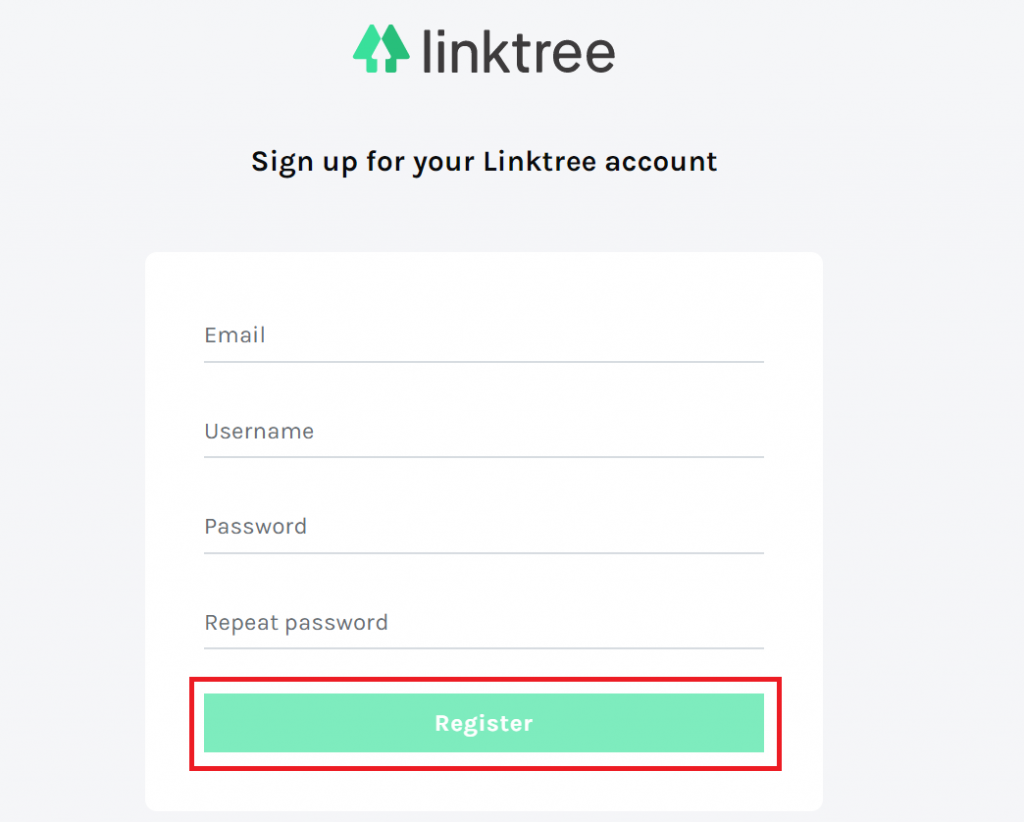Focus the Password input field
Screen dimensions: 1024x822
pos(484,527)
